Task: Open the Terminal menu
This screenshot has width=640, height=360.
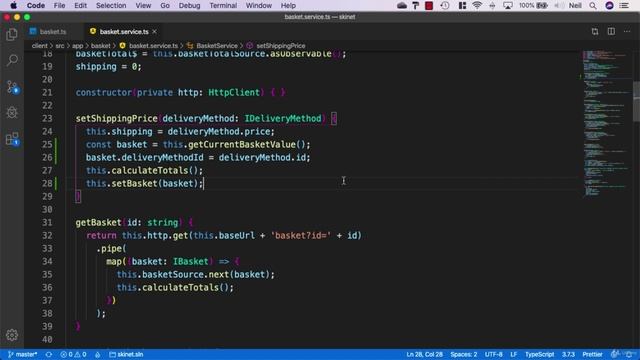Action: point(223,5)
